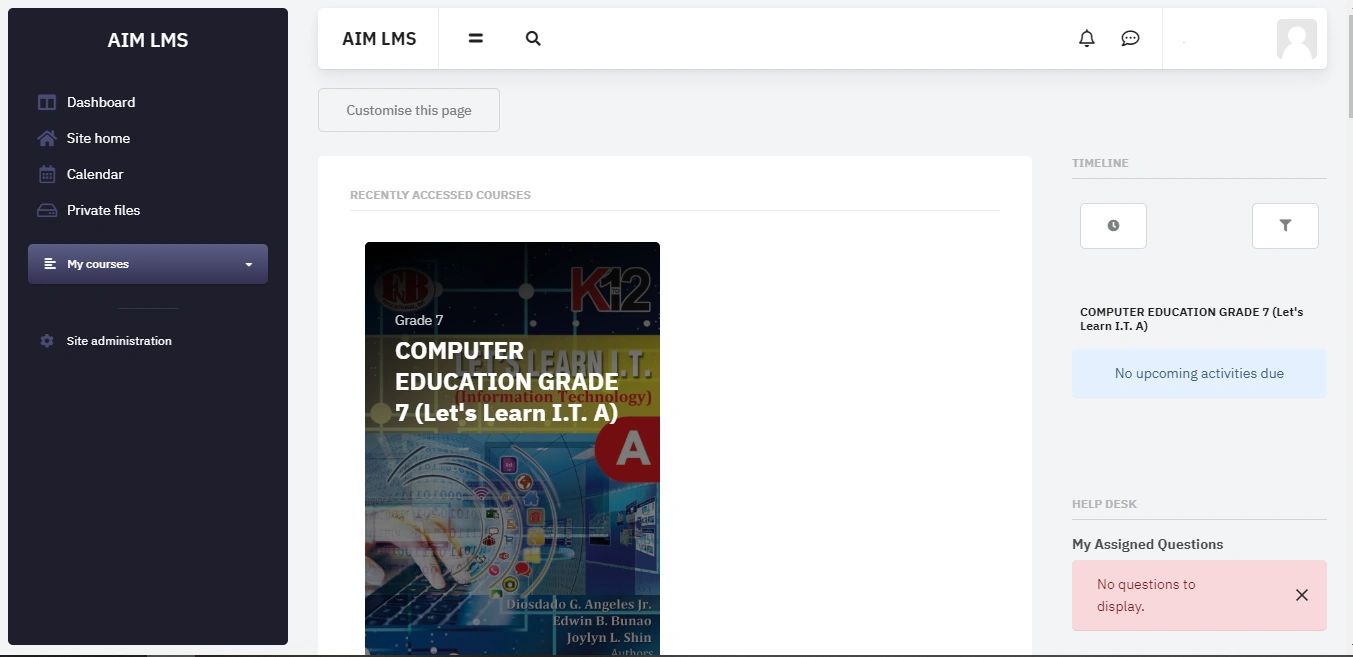The height and width of the screenshot is (657, 1353).
Task: Expand the My courses dropdown arrow
Action: [x=249, y=265]
